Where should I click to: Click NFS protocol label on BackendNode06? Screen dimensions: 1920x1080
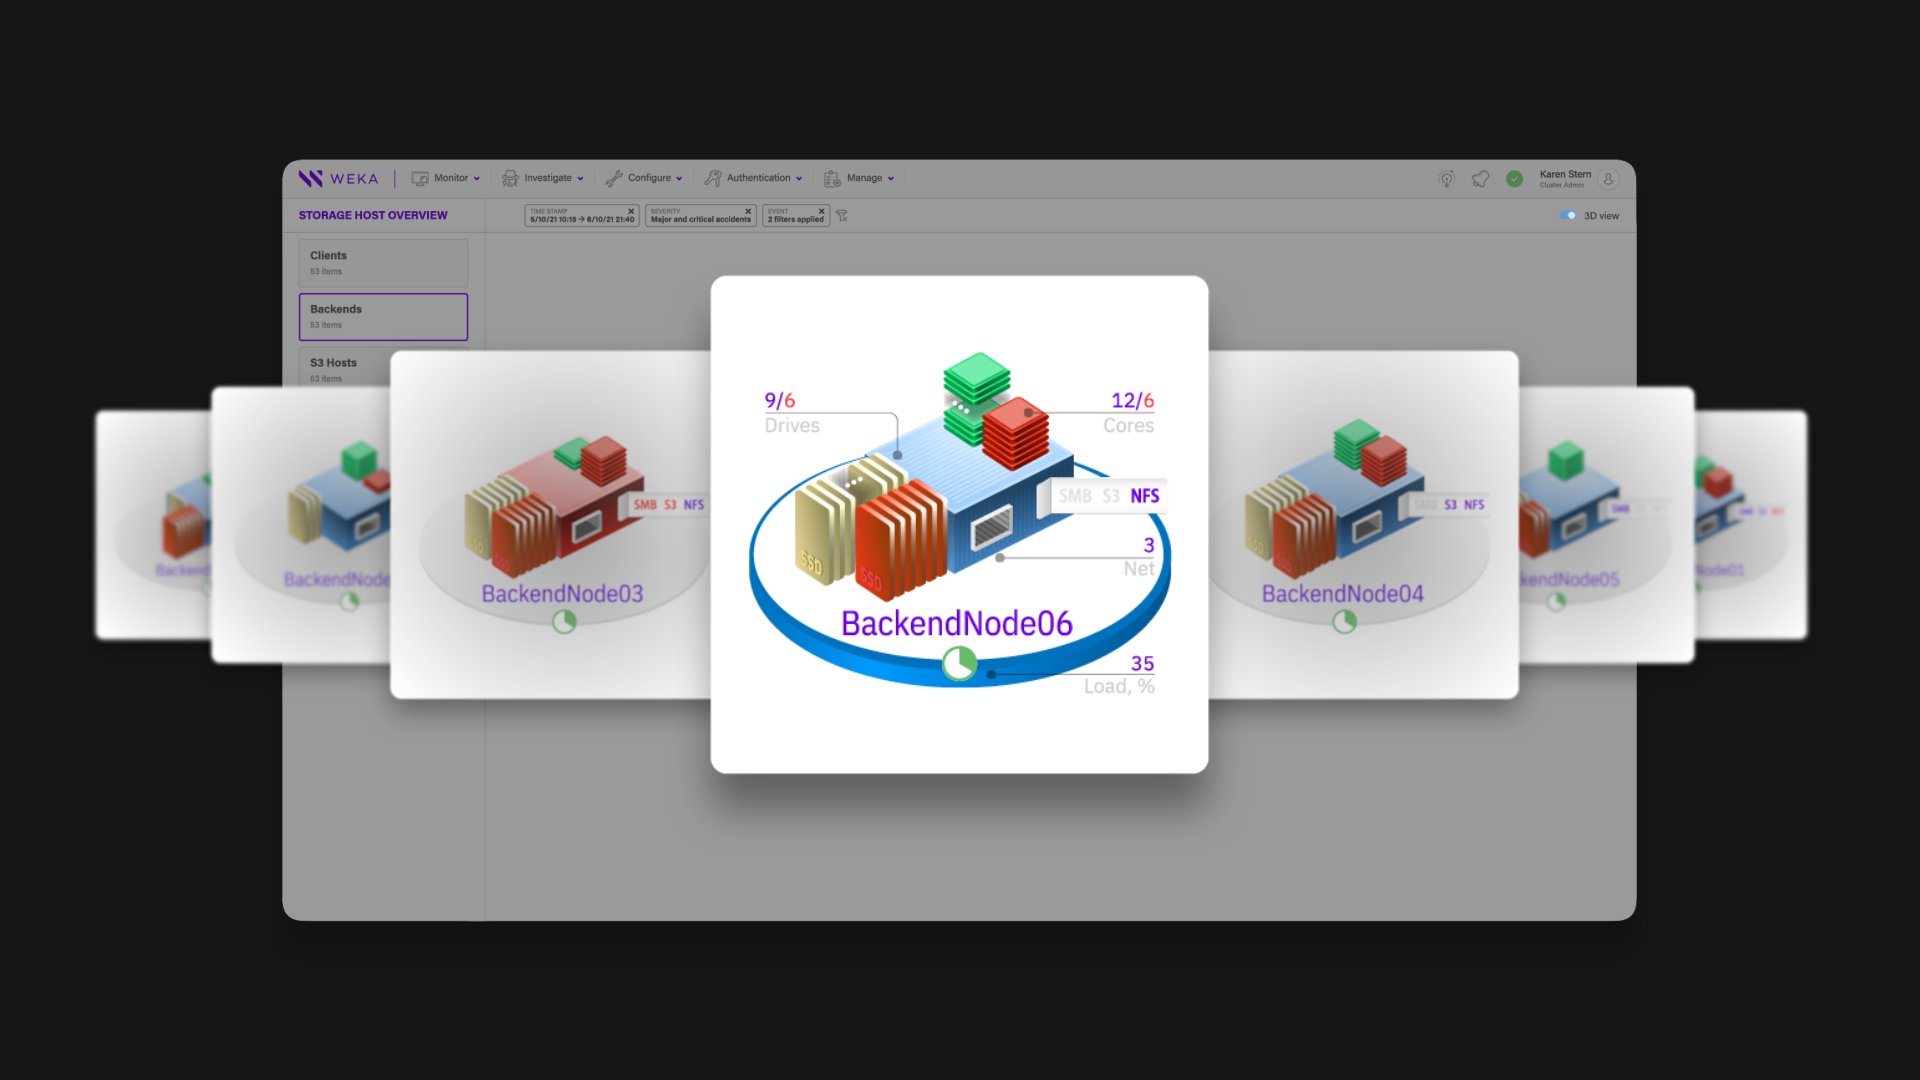click(x=1144, y=496)
